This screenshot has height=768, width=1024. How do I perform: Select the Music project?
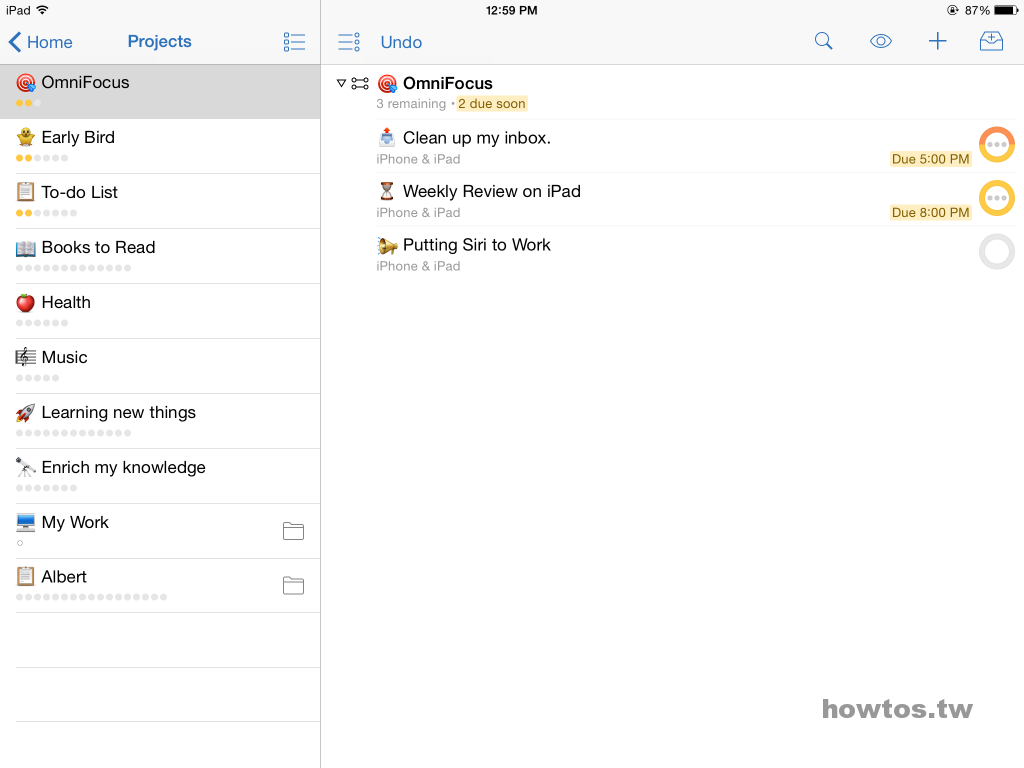(160, 366)
